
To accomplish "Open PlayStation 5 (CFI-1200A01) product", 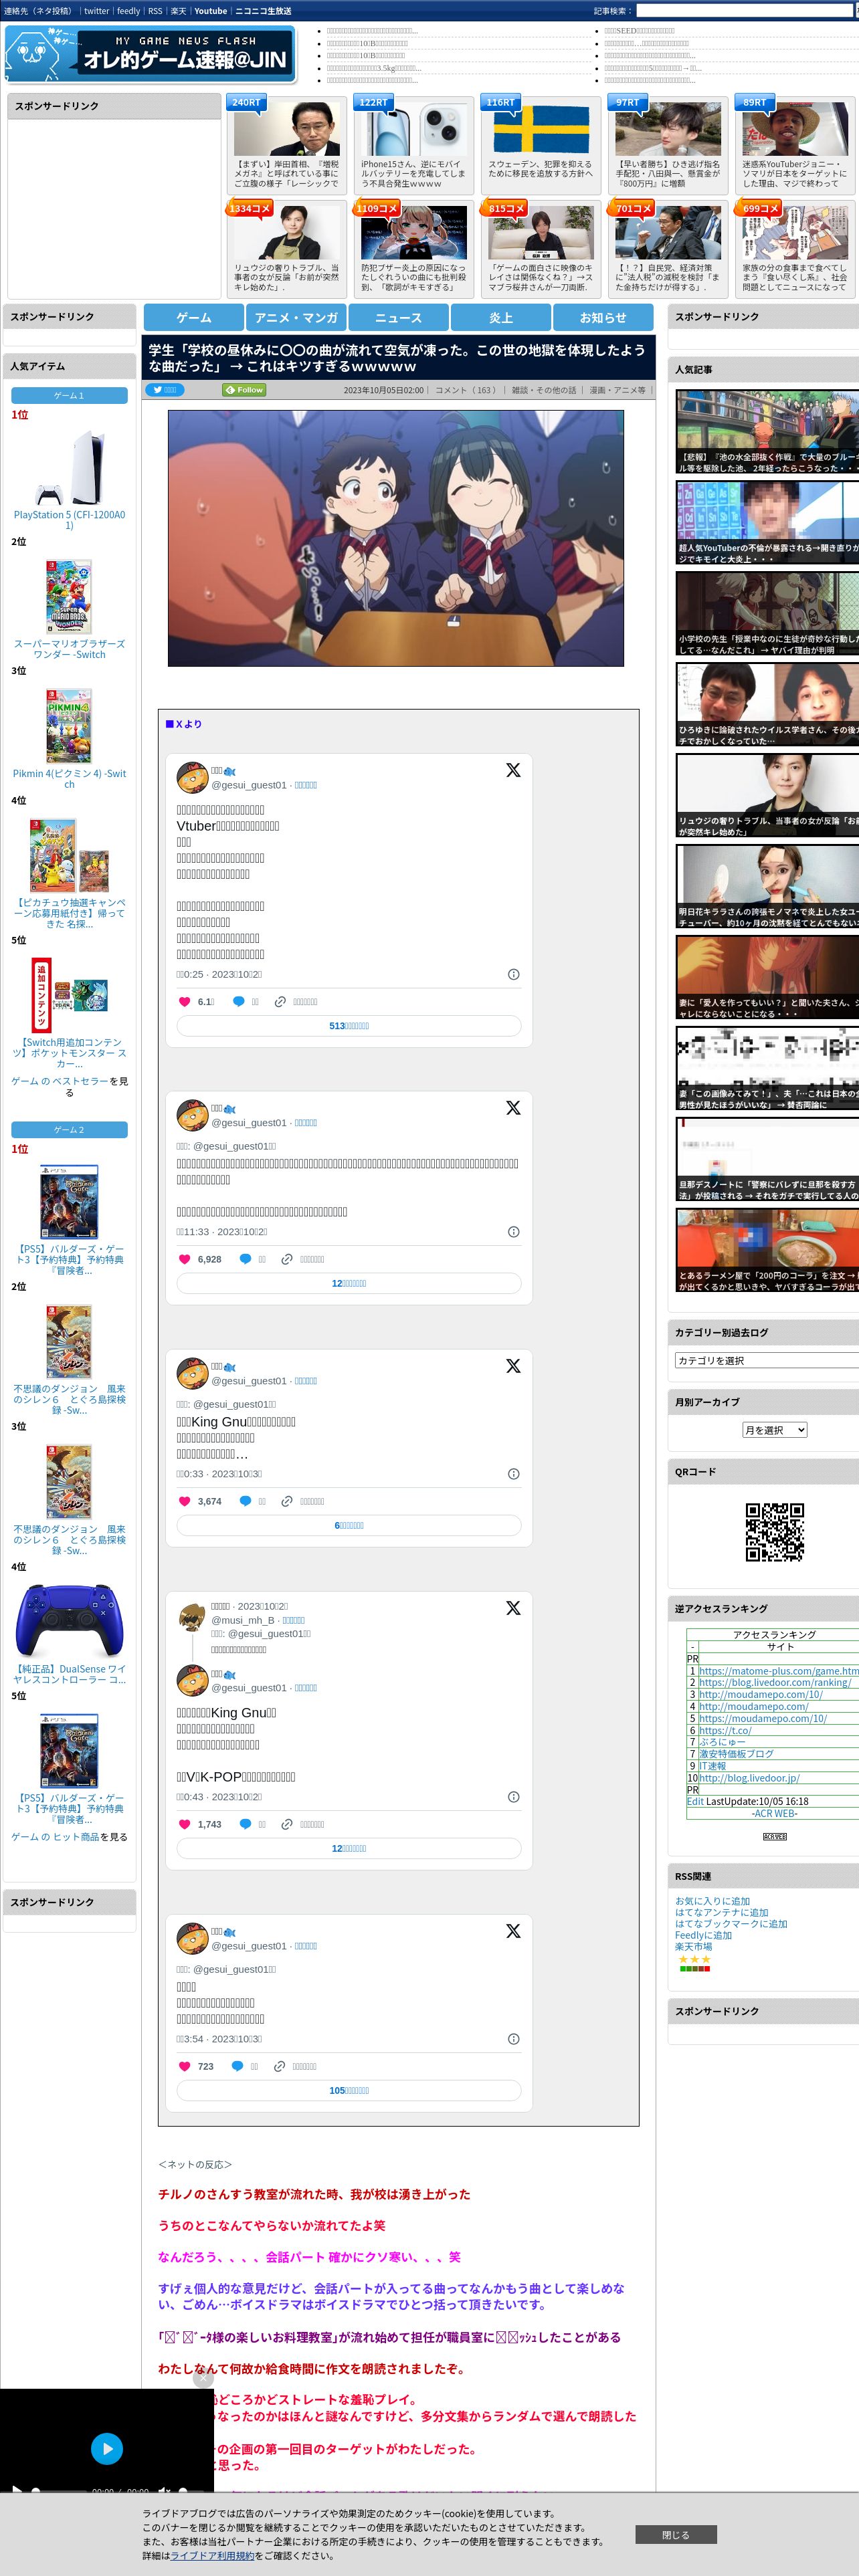I will point(69,520).
